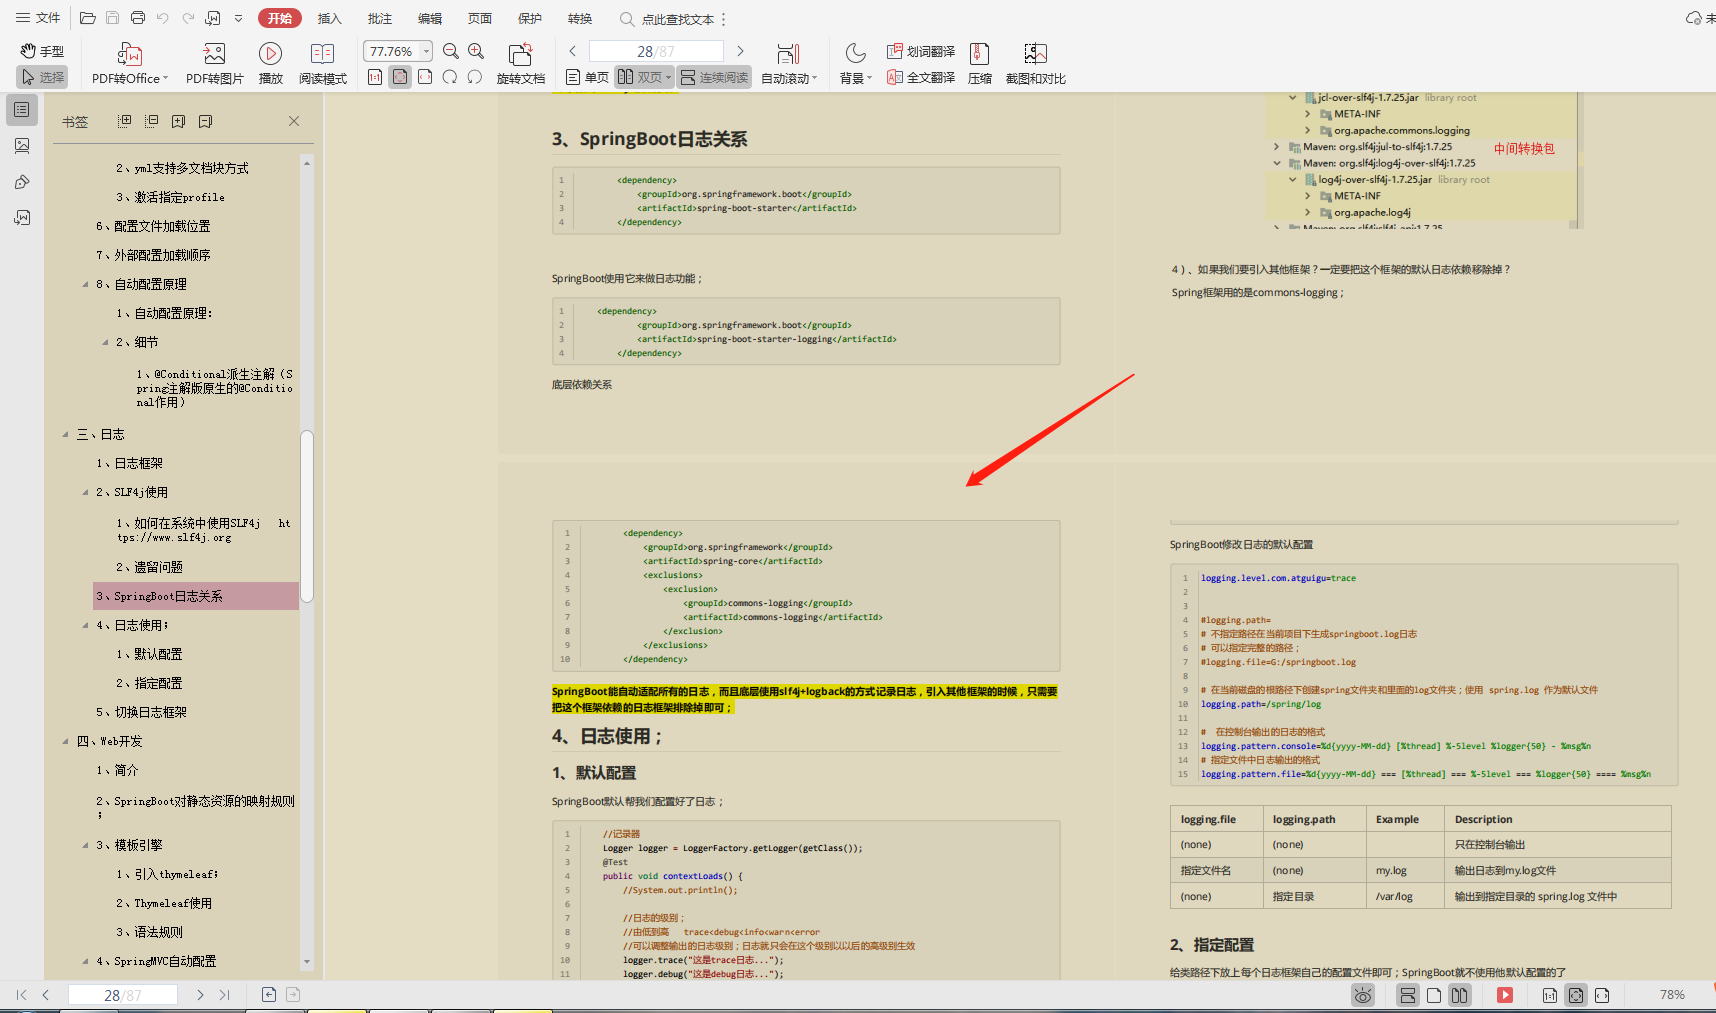The height and width of the screenshot is (1013, 1716).
Task: Open the 压缩 compress tool
Action: point(979,61)
